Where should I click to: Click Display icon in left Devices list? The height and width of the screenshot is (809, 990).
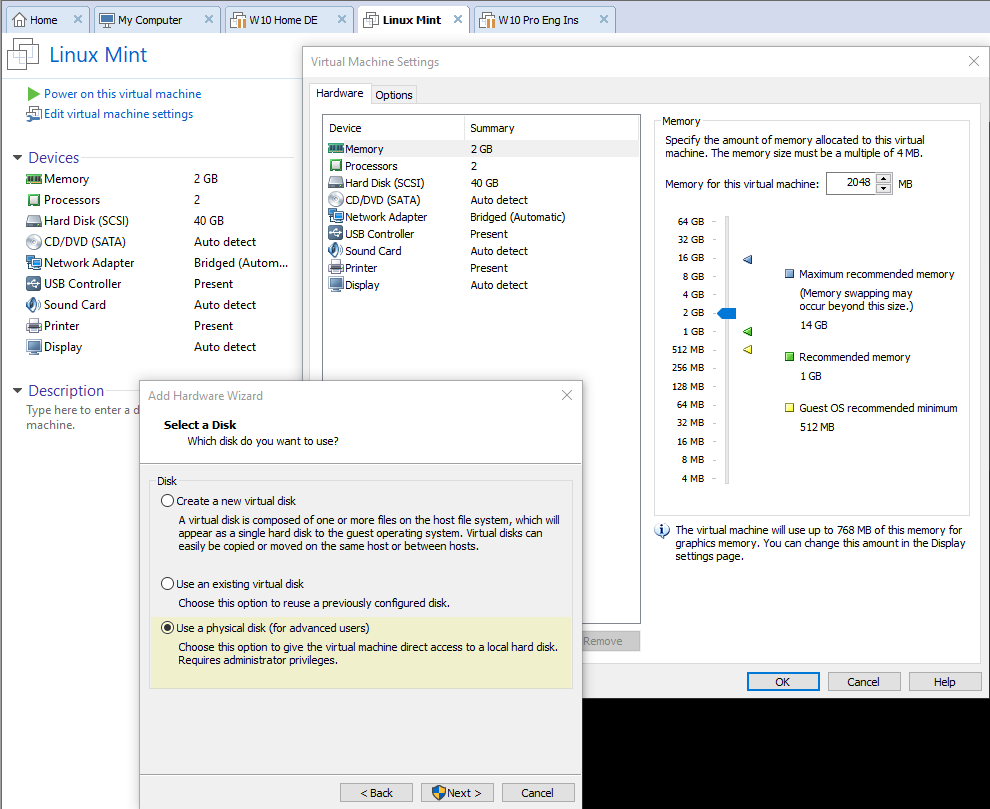click(x=33, y=347)
